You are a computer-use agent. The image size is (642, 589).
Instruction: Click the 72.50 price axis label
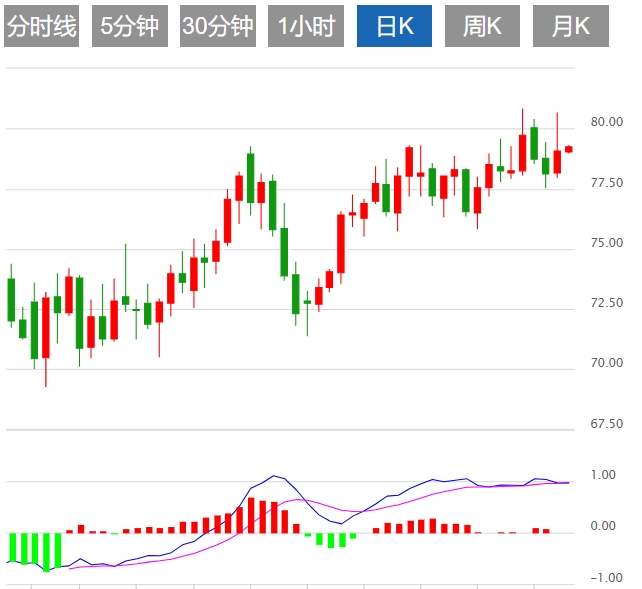(607, 303)
